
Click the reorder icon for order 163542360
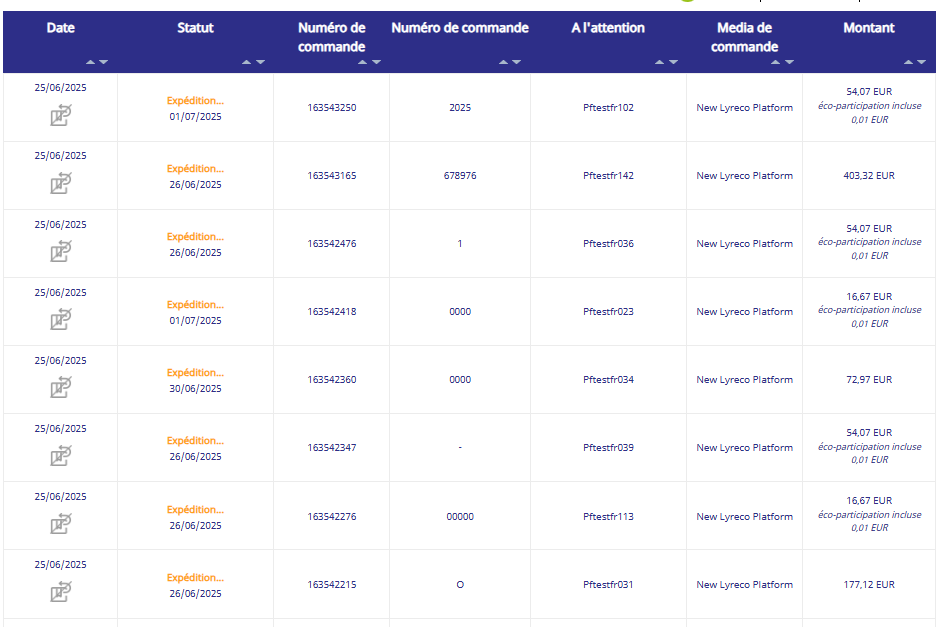[x=61, y=388]
